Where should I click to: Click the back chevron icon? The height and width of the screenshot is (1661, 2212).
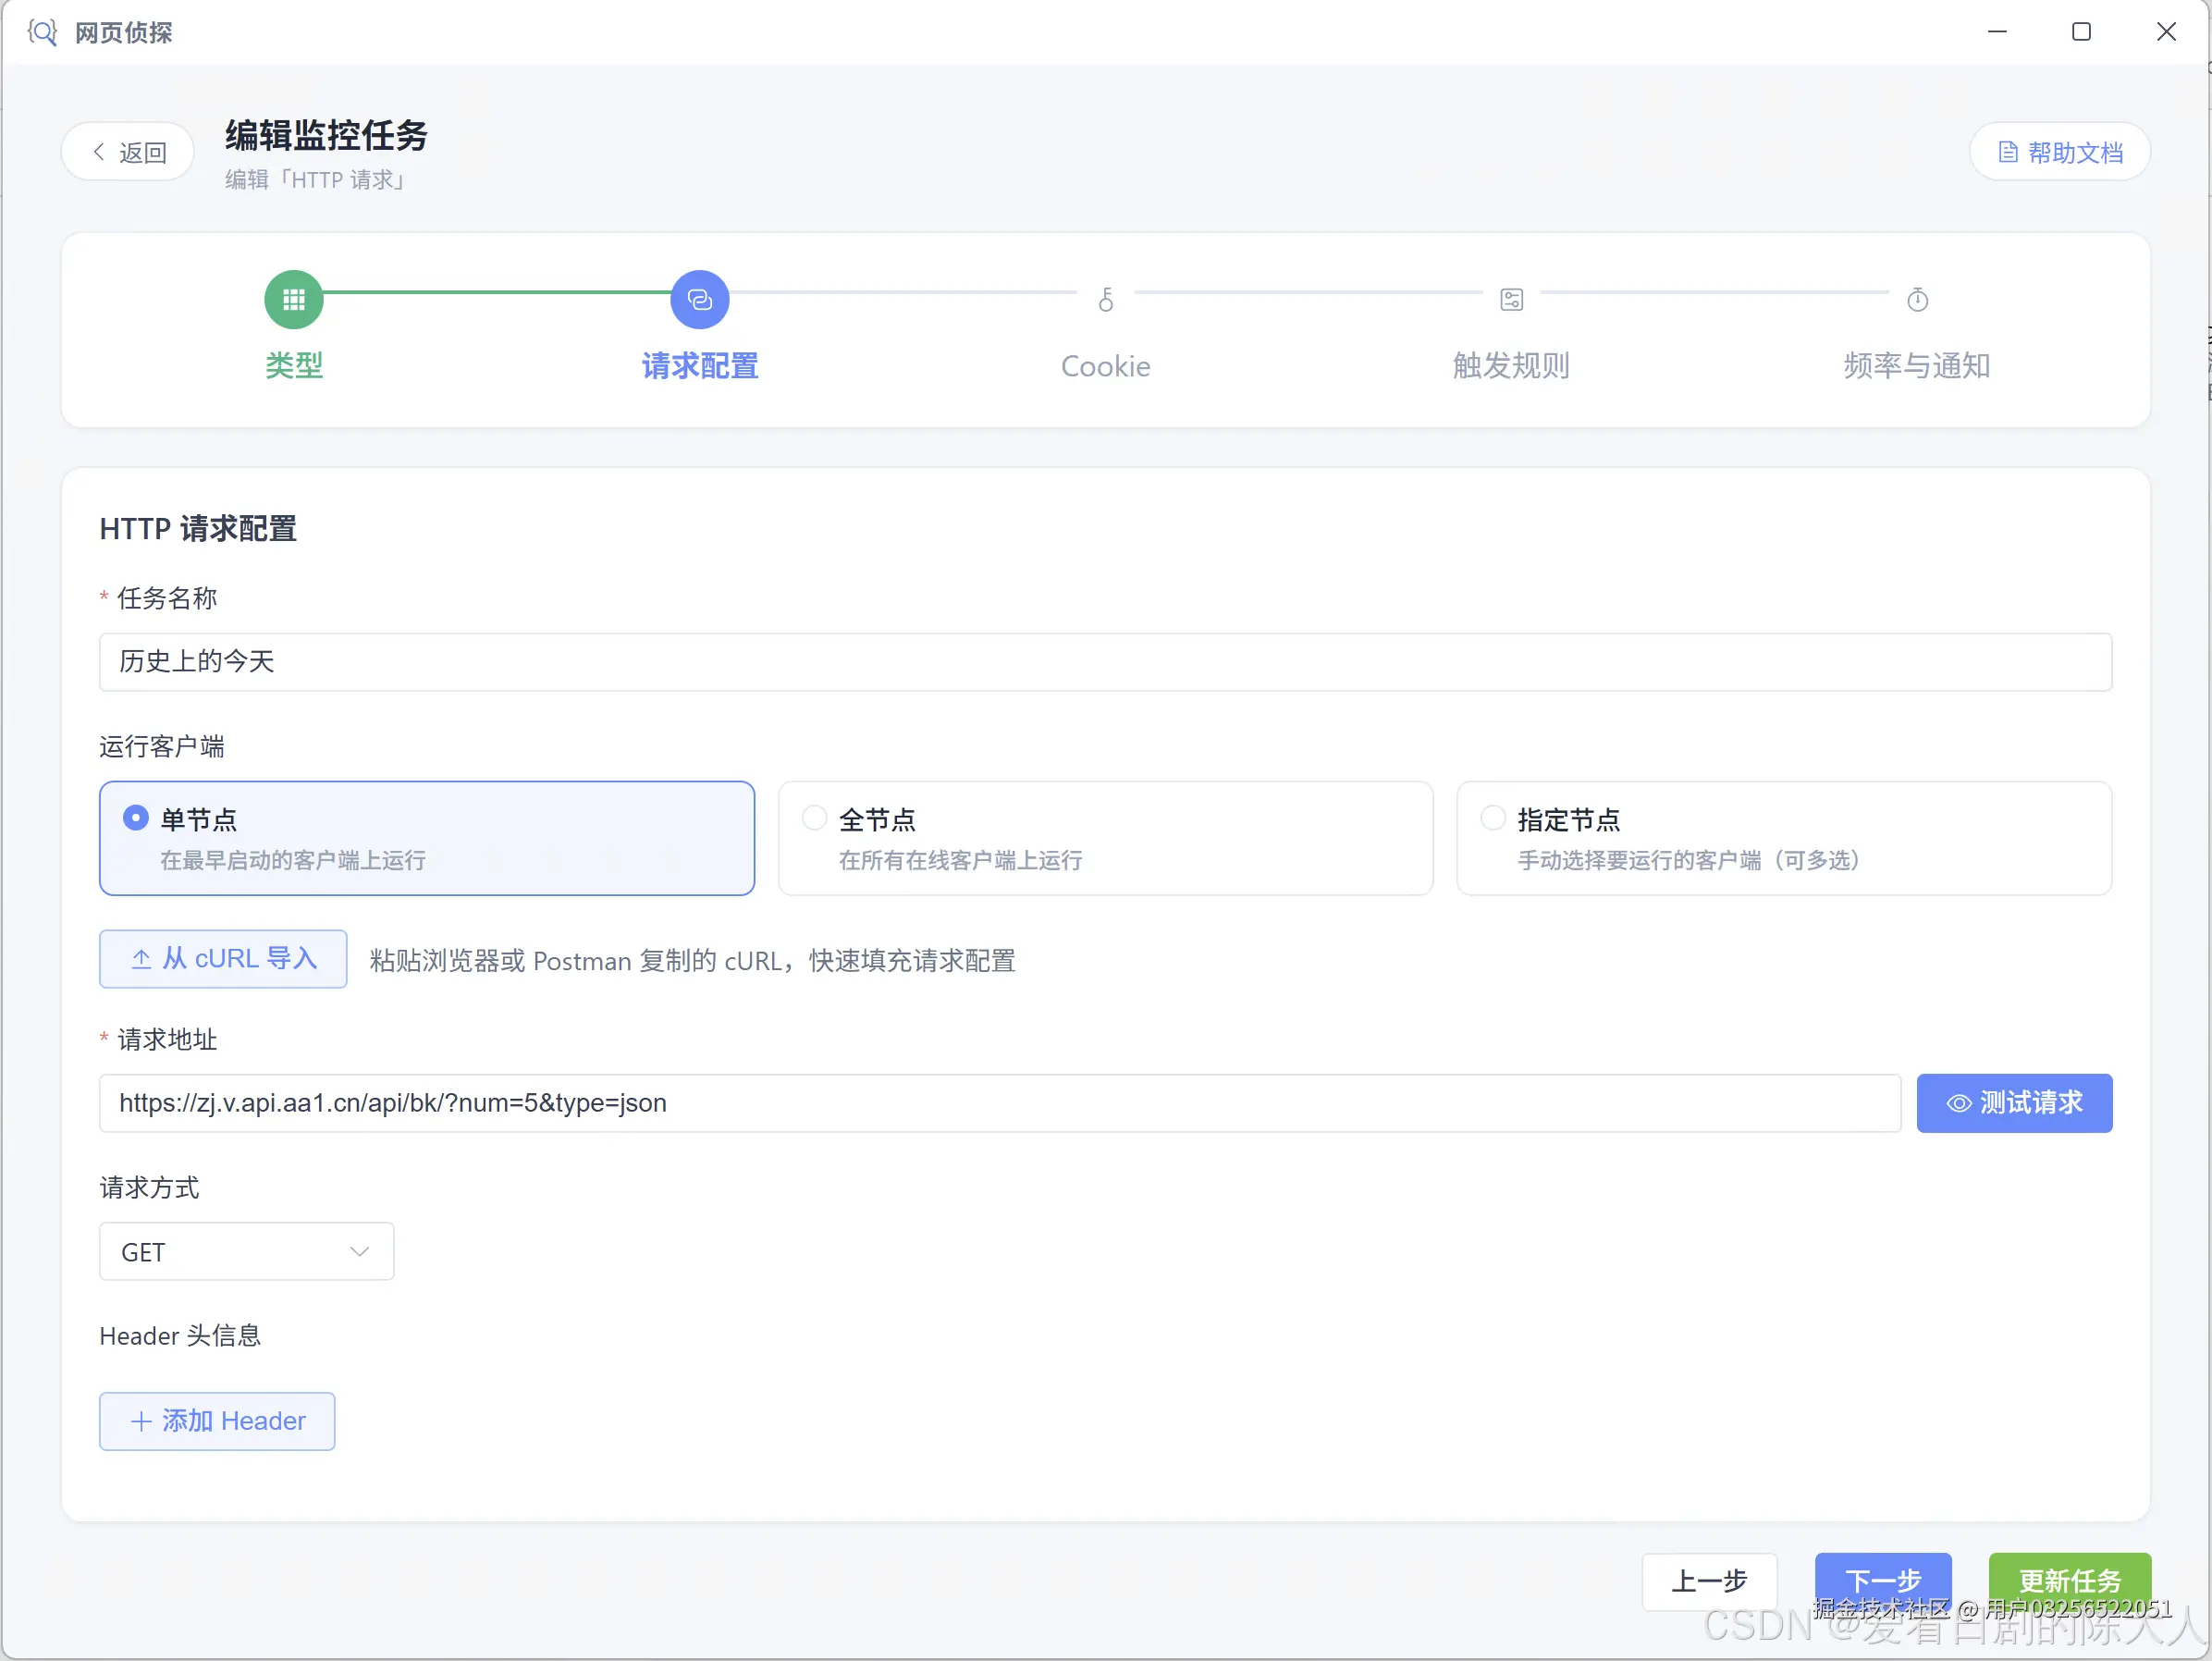98,152
